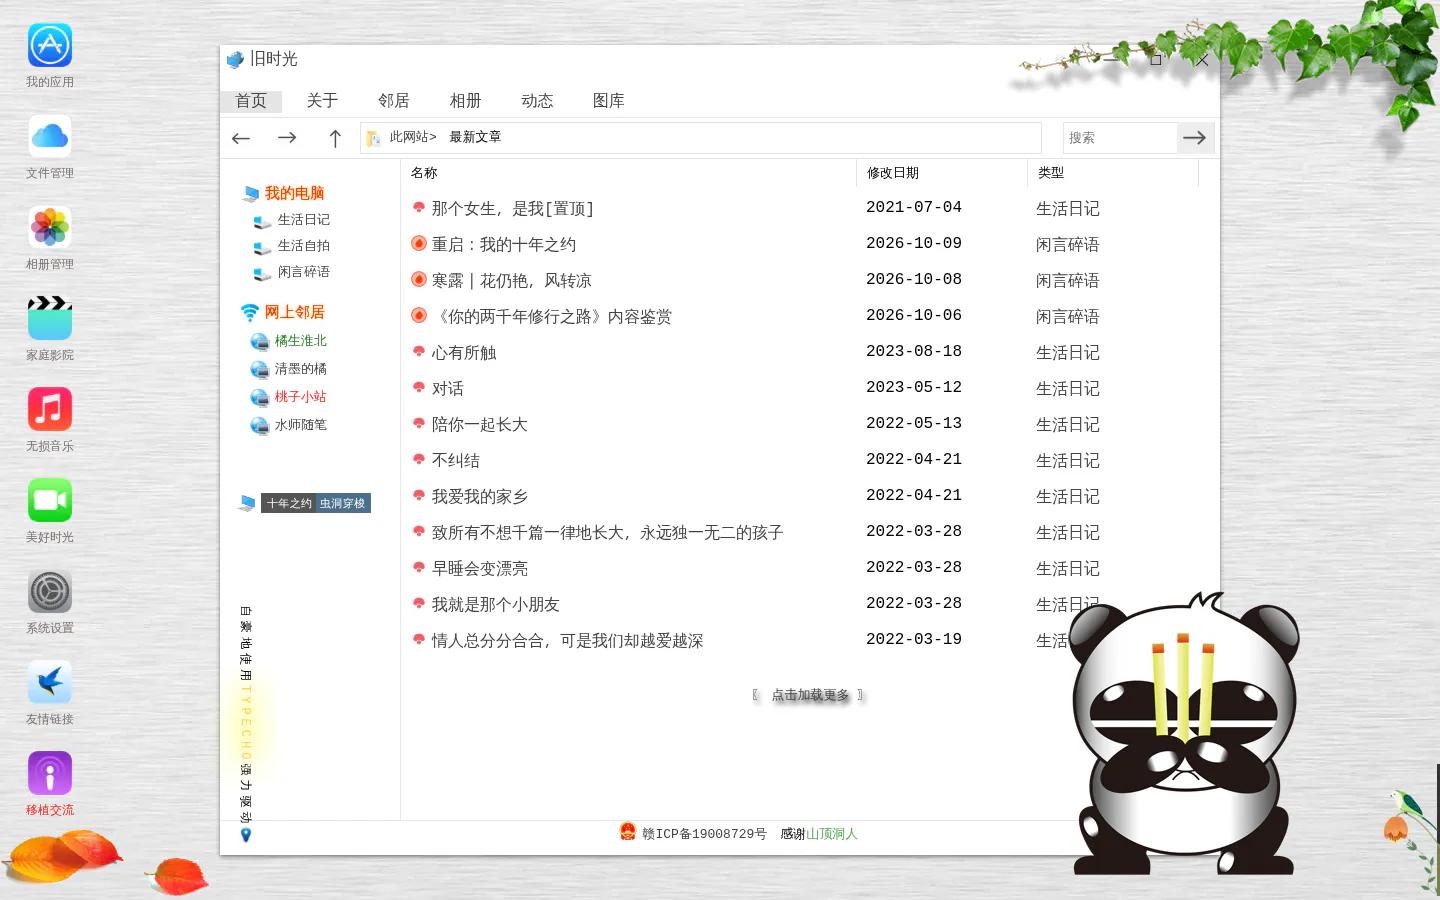Click the location pin icon in sidebar
This screenshot has height=900, width=1440.
[x=246, y=835]
